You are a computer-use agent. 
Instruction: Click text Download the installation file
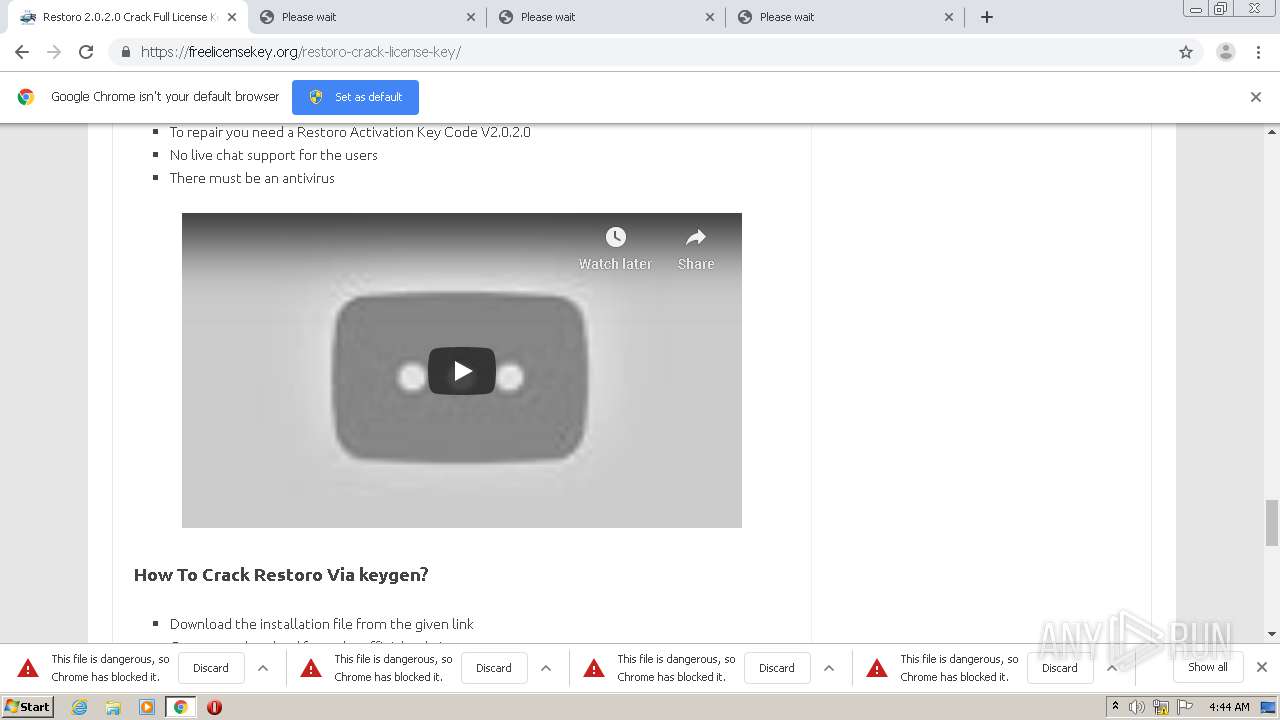322,624
